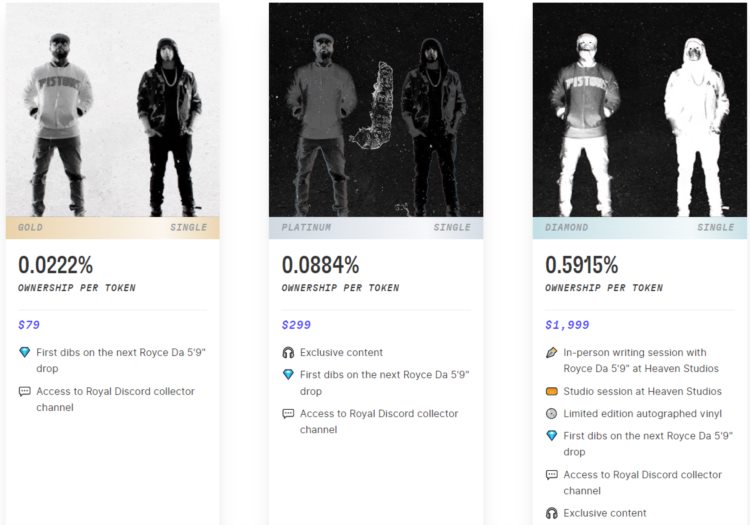Click the 0.5915% ownership per token text
Screen dimensions: 750x525
[582, 266]
